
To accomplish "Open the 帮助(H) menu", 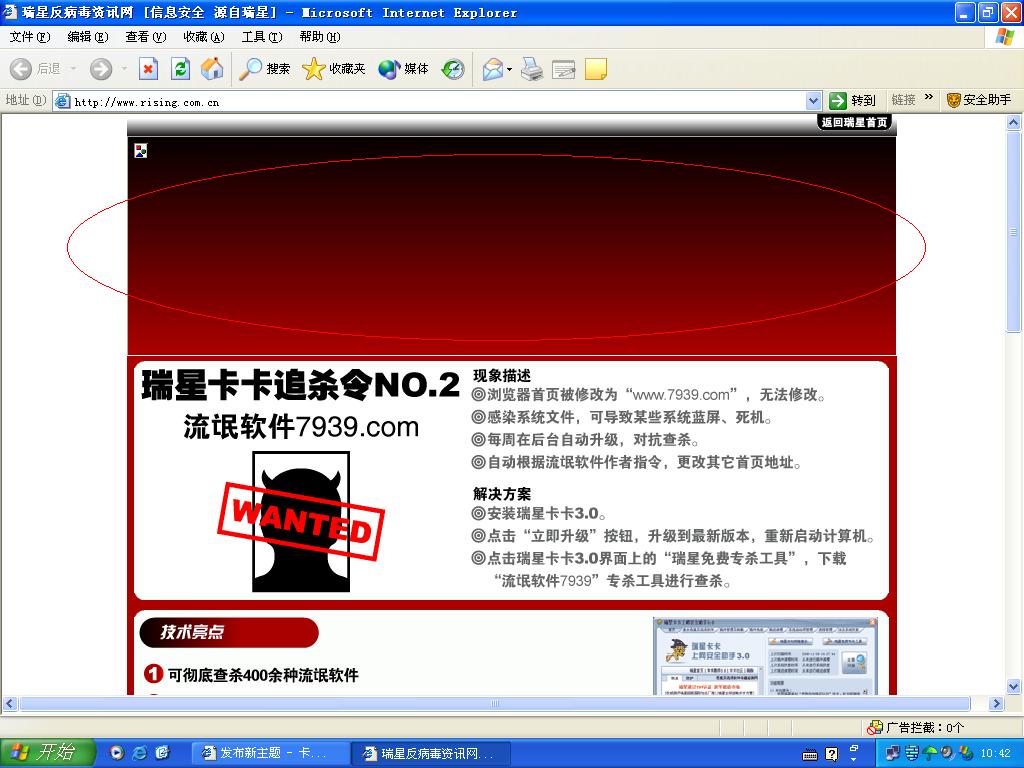I will pyautogui.click(x=320, y=37).
